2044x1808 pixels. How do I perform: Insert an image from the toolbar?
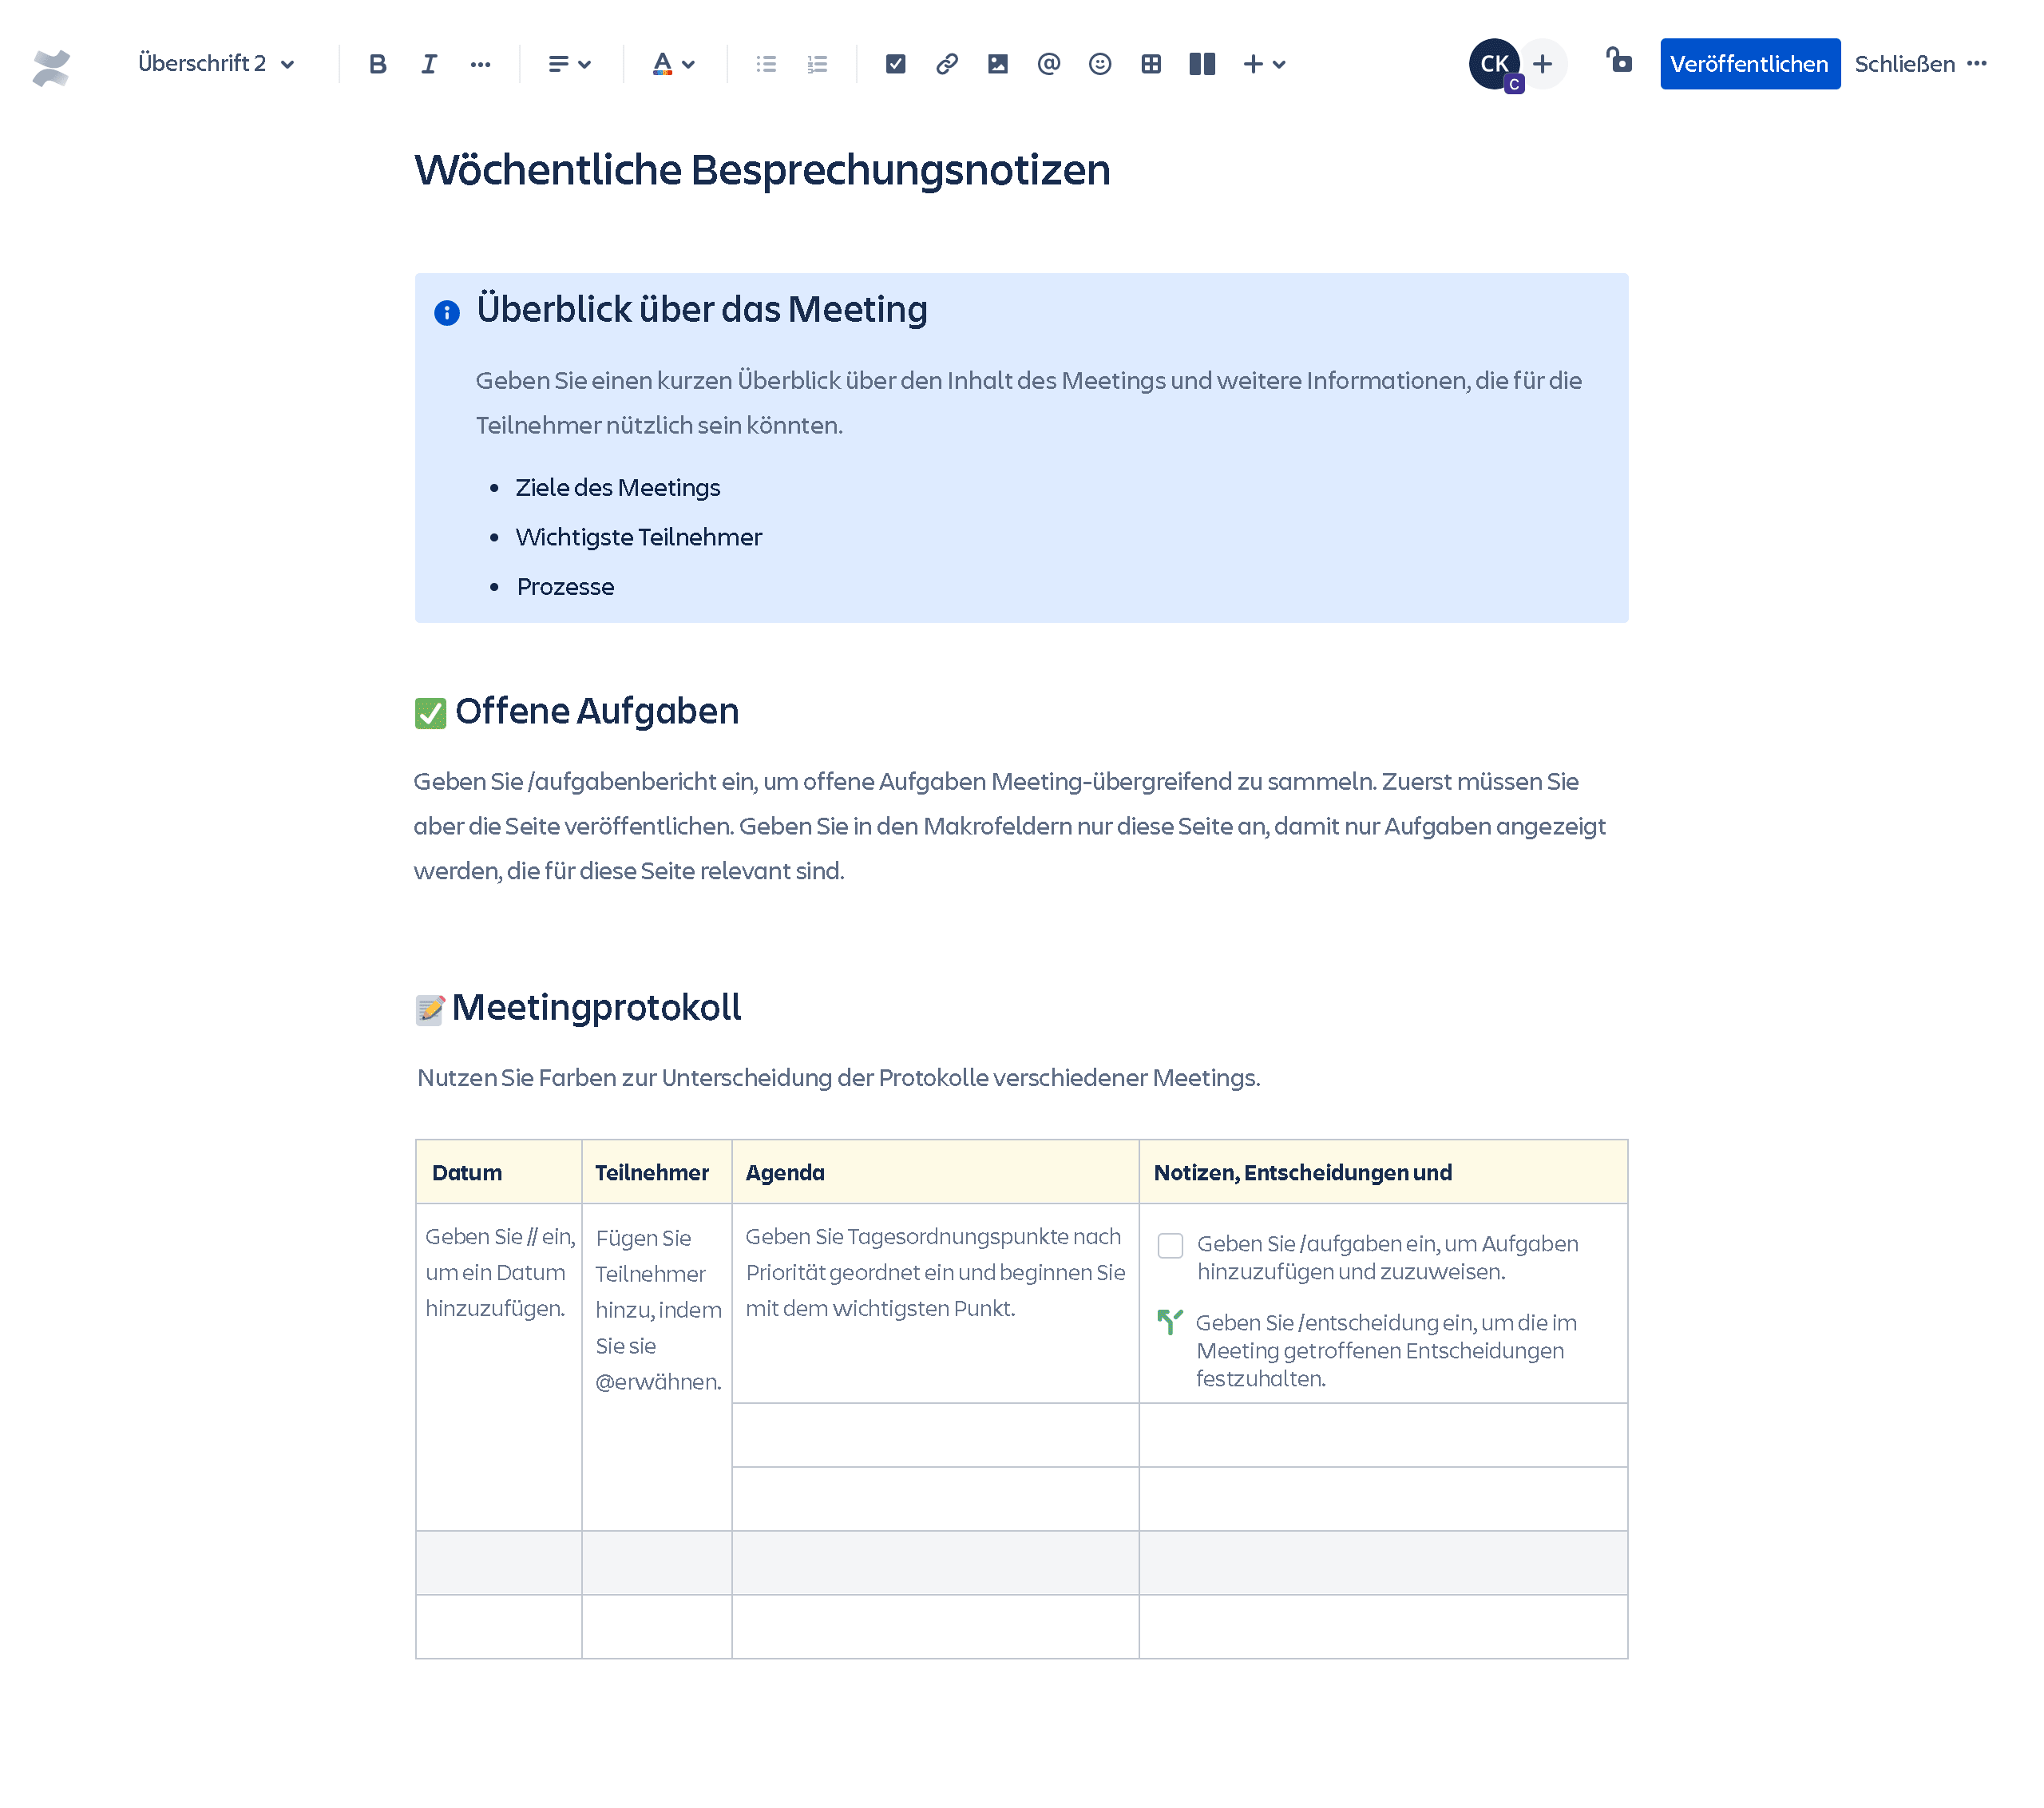point(997,64)
